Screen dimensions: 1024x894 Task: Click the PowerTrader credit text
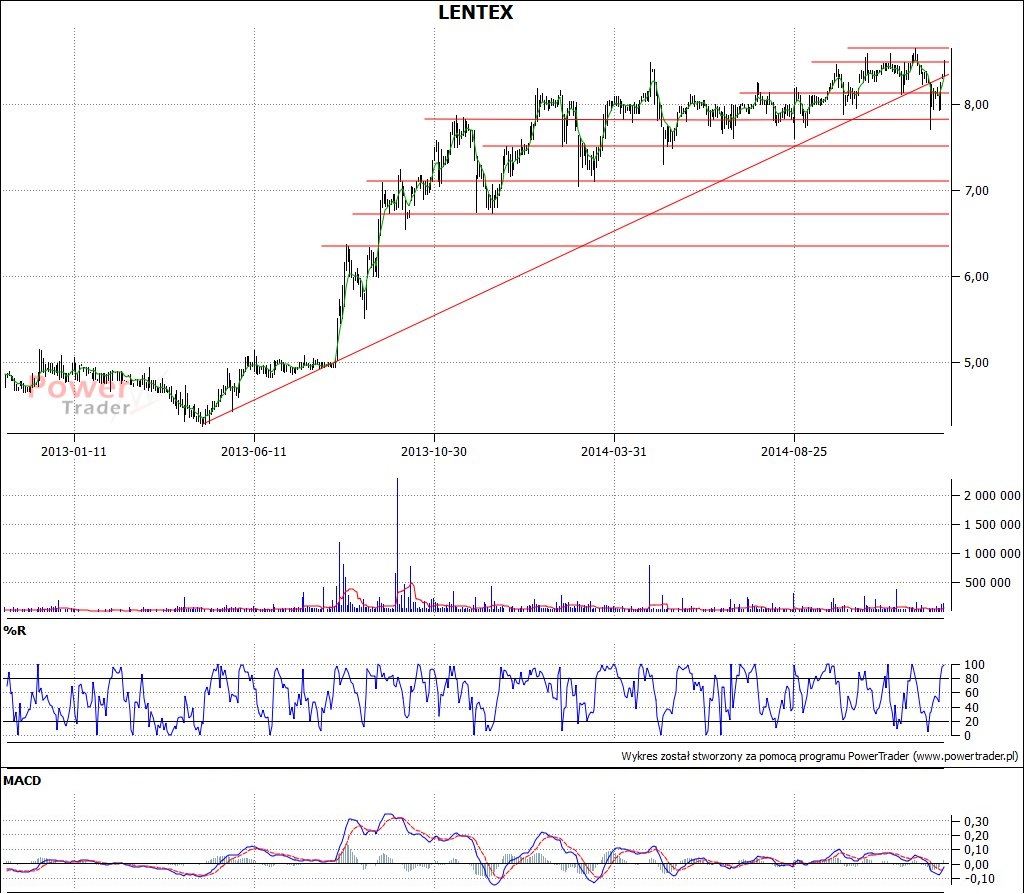(x=820, y=756)
